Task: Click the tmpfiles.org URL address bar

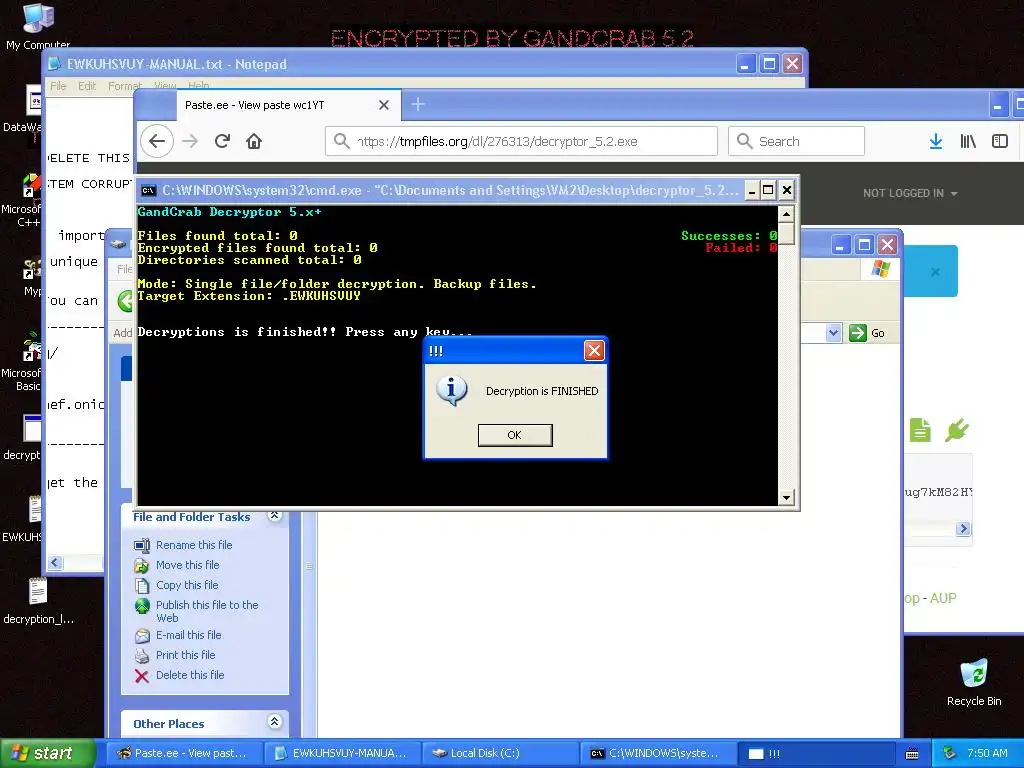Action: 521,141
